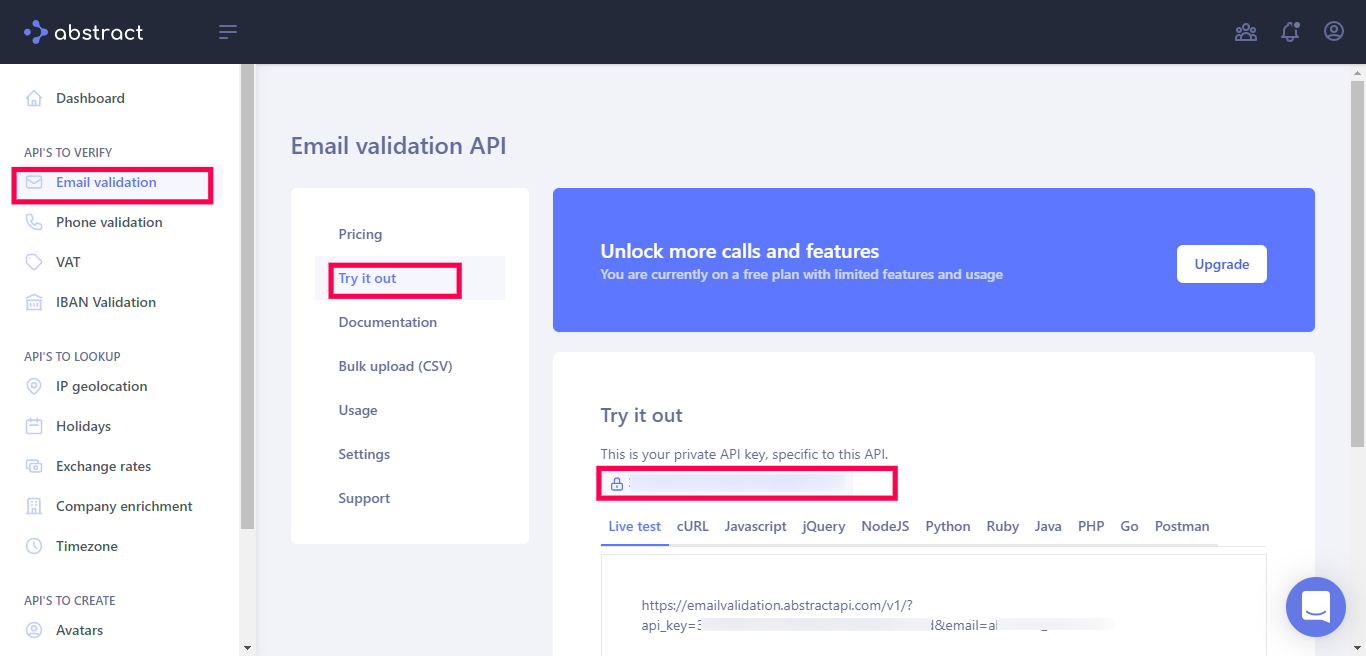Click the Unlock more calls and features heading
Screen dimensions: 1366x656
click(x=740, y=251)
